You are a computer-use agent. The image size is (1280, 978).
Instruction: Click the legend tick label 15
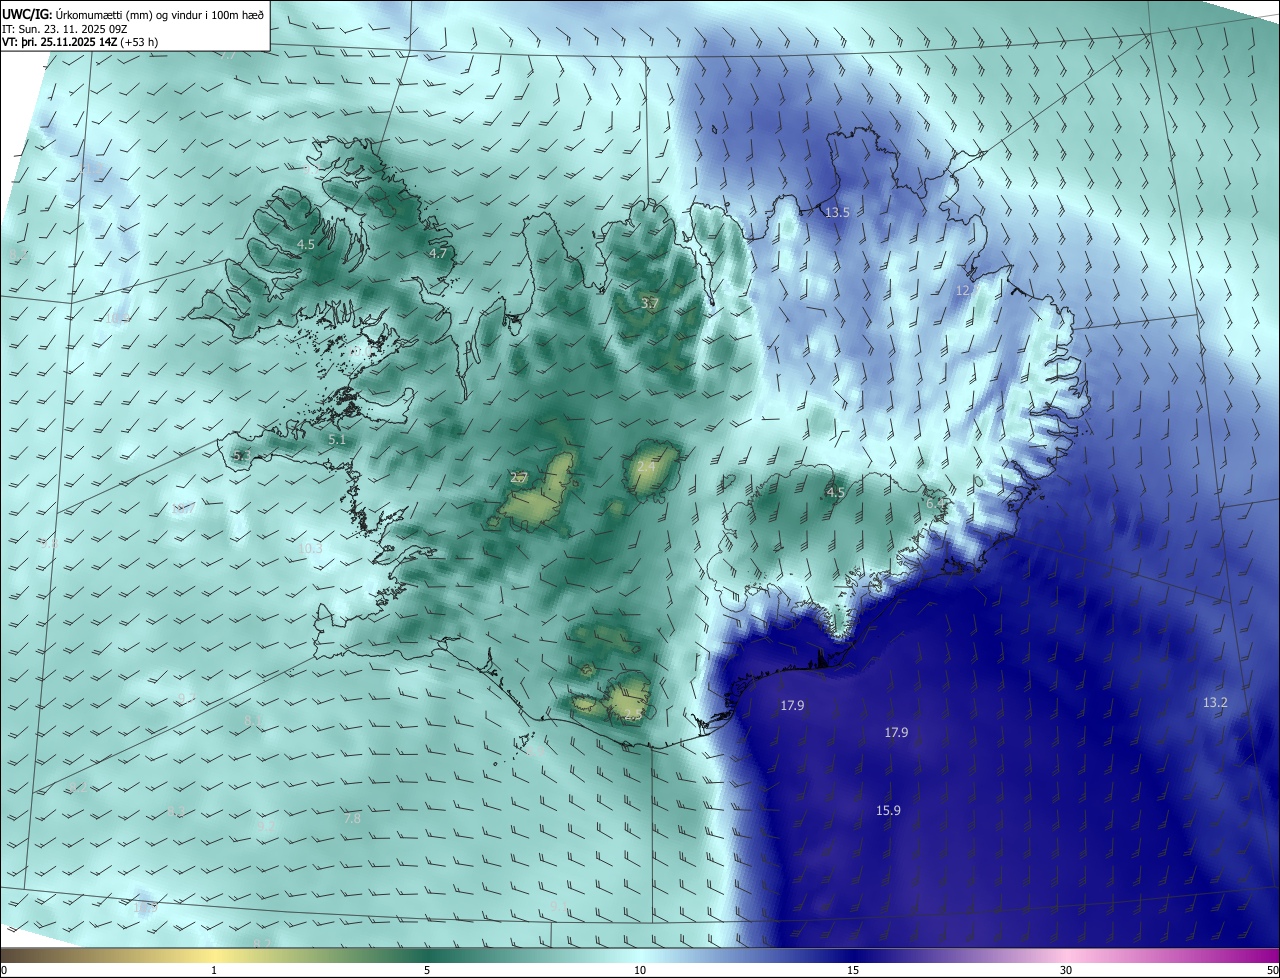[x=853, y=970]
